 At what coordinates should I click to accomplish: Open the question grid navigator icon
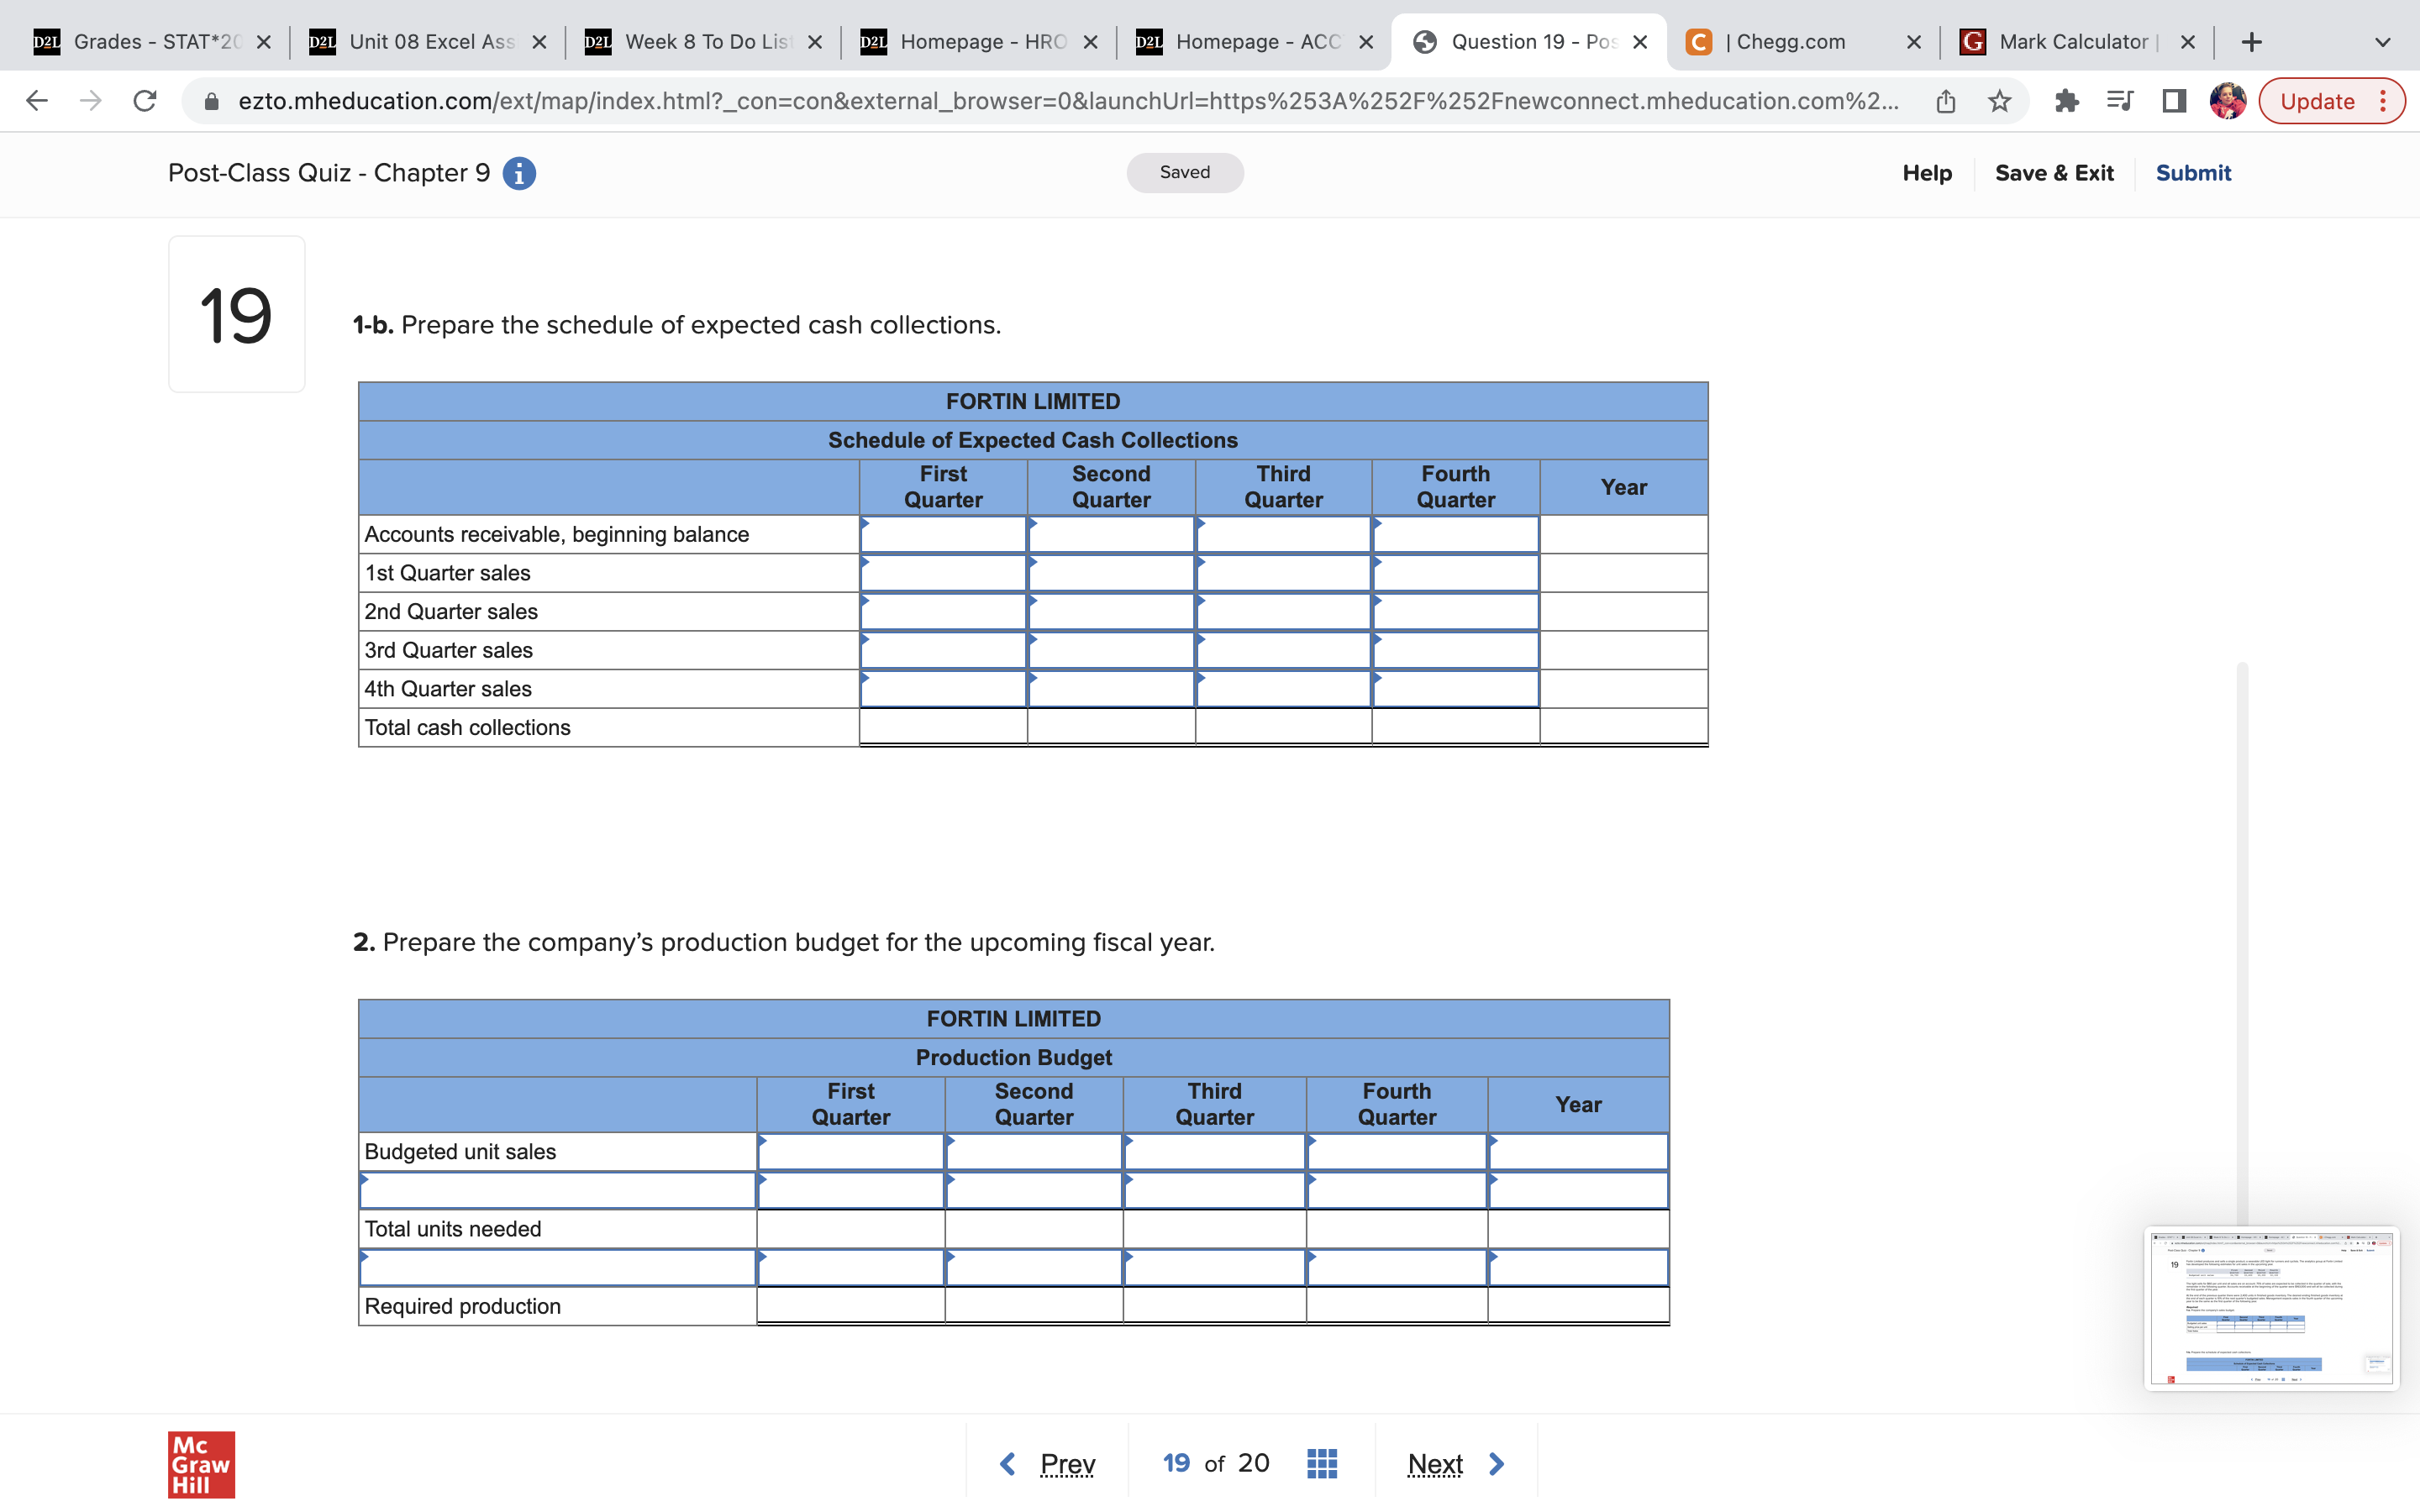pyautogui.click(x=1322, y=1463)
